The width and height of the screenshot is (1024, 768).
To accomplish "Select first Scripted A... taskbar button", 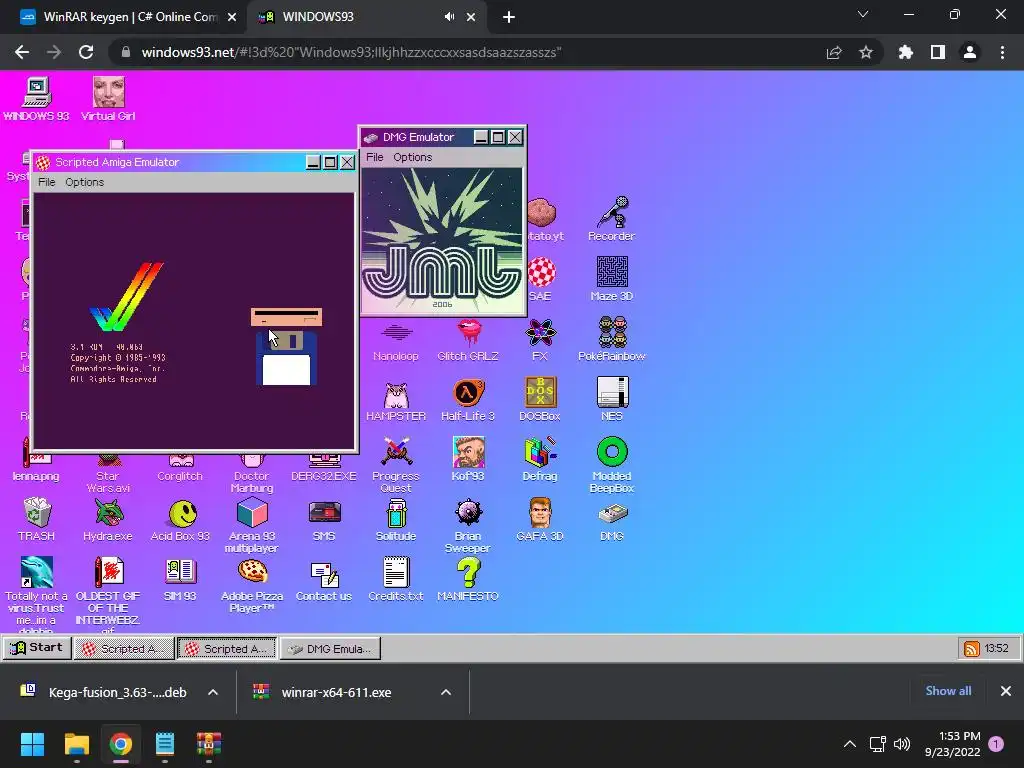I will pyautogui.click(x=124, y=648).
